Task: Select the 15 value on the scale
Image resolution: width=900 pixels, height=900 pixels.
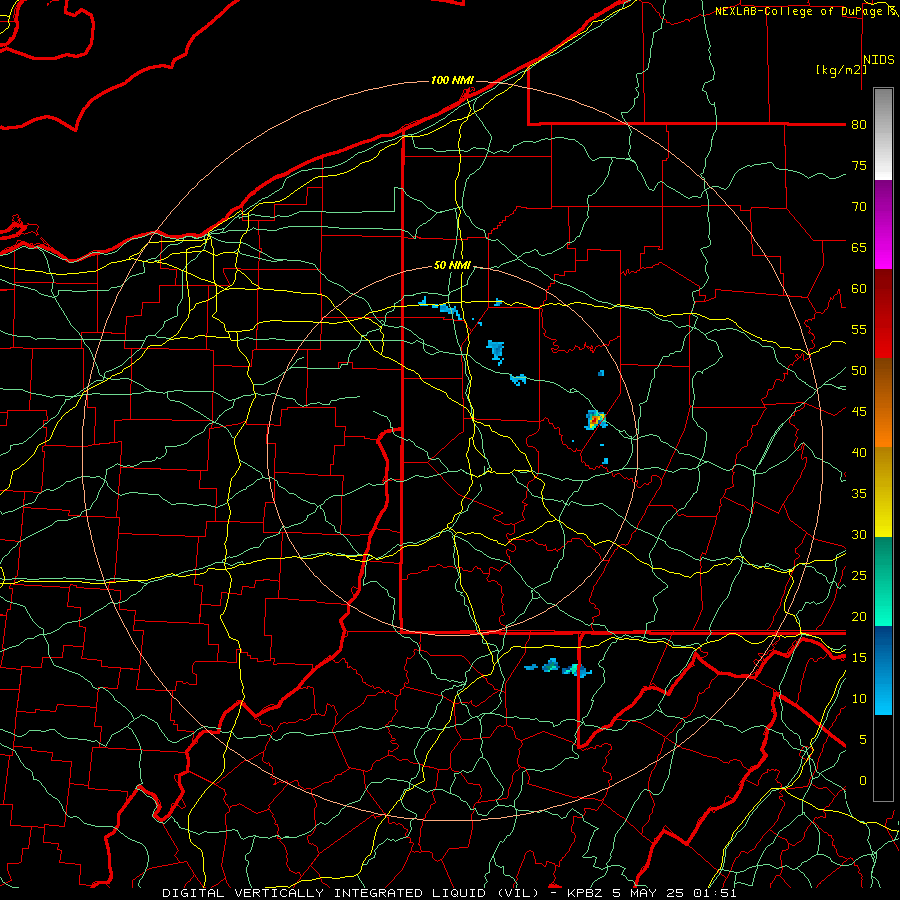Action: tap(859, 658)
